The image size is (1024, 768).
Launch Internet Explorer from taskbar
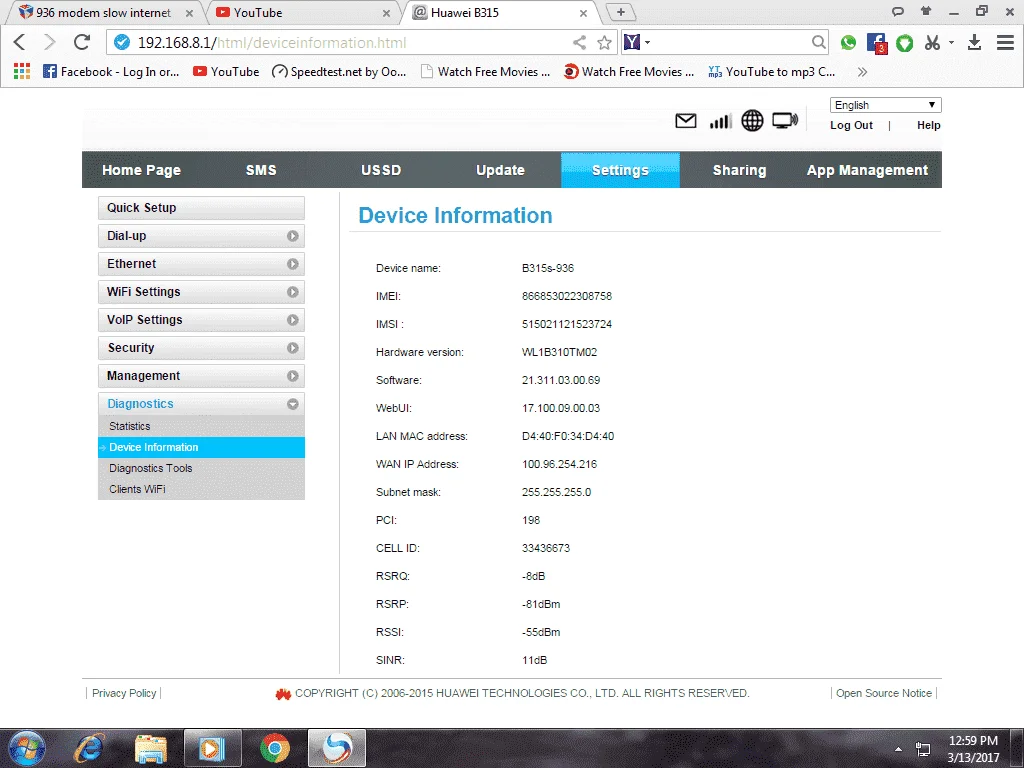tap(88, 748)
